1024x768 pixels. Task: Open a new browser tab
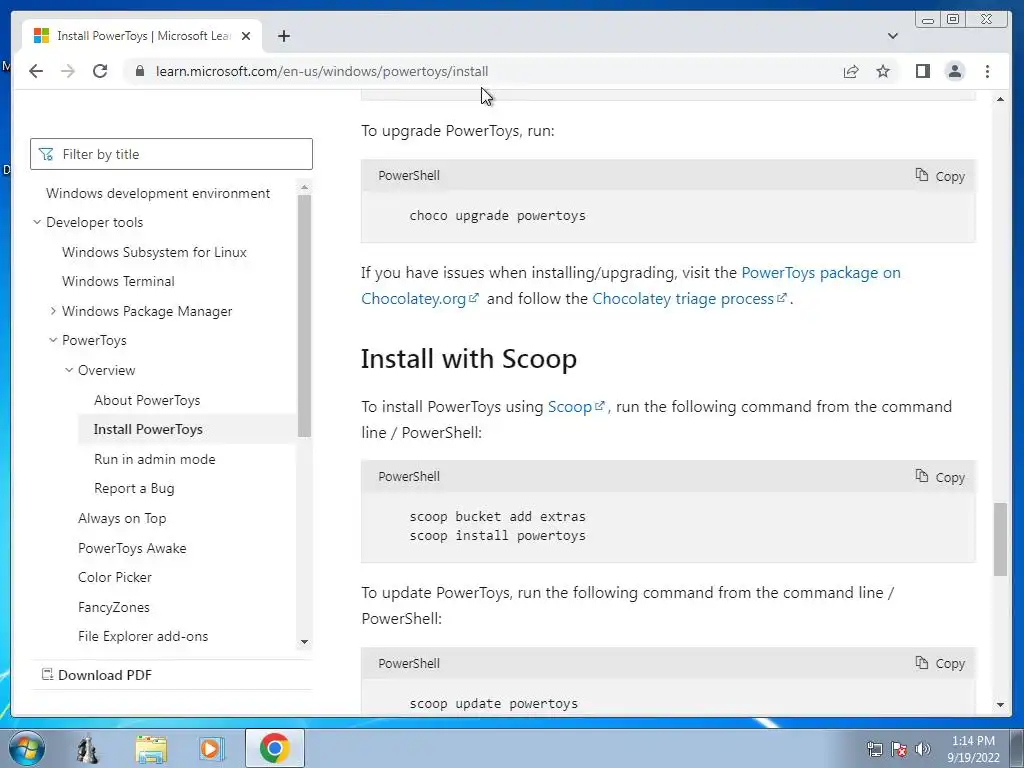point(283,36)
